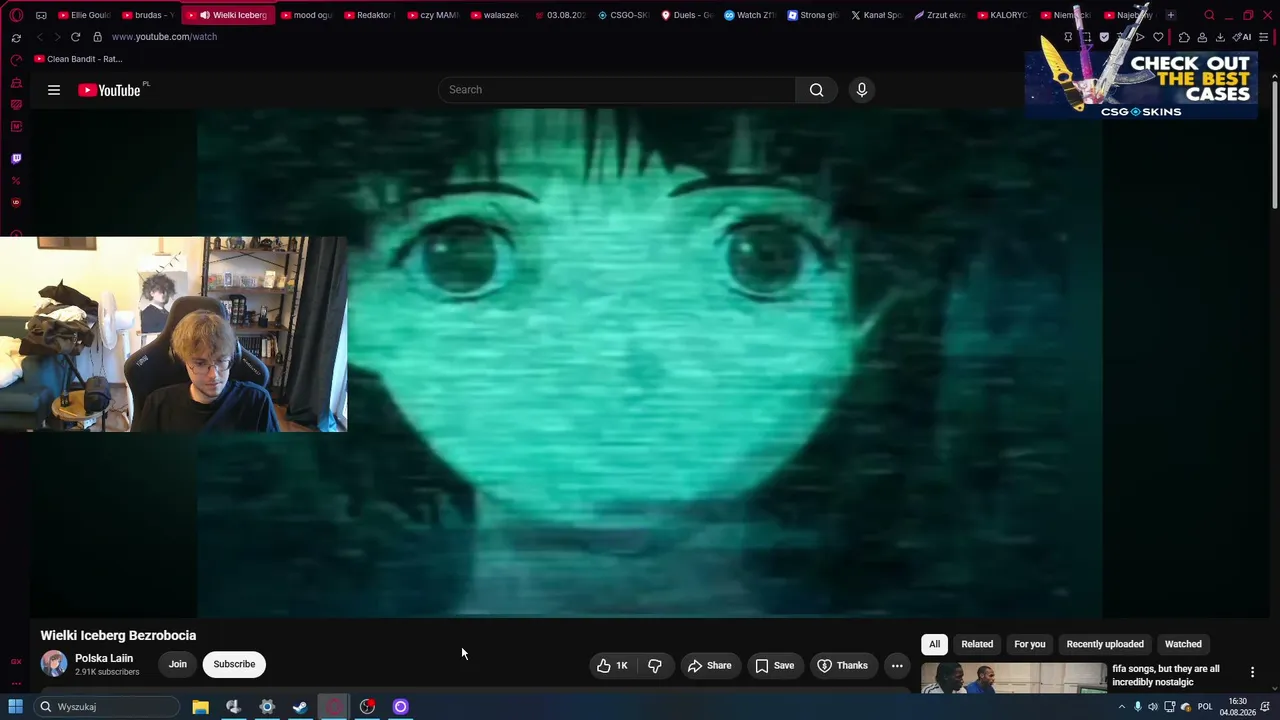Click the video player to pause

click(650, 362)
